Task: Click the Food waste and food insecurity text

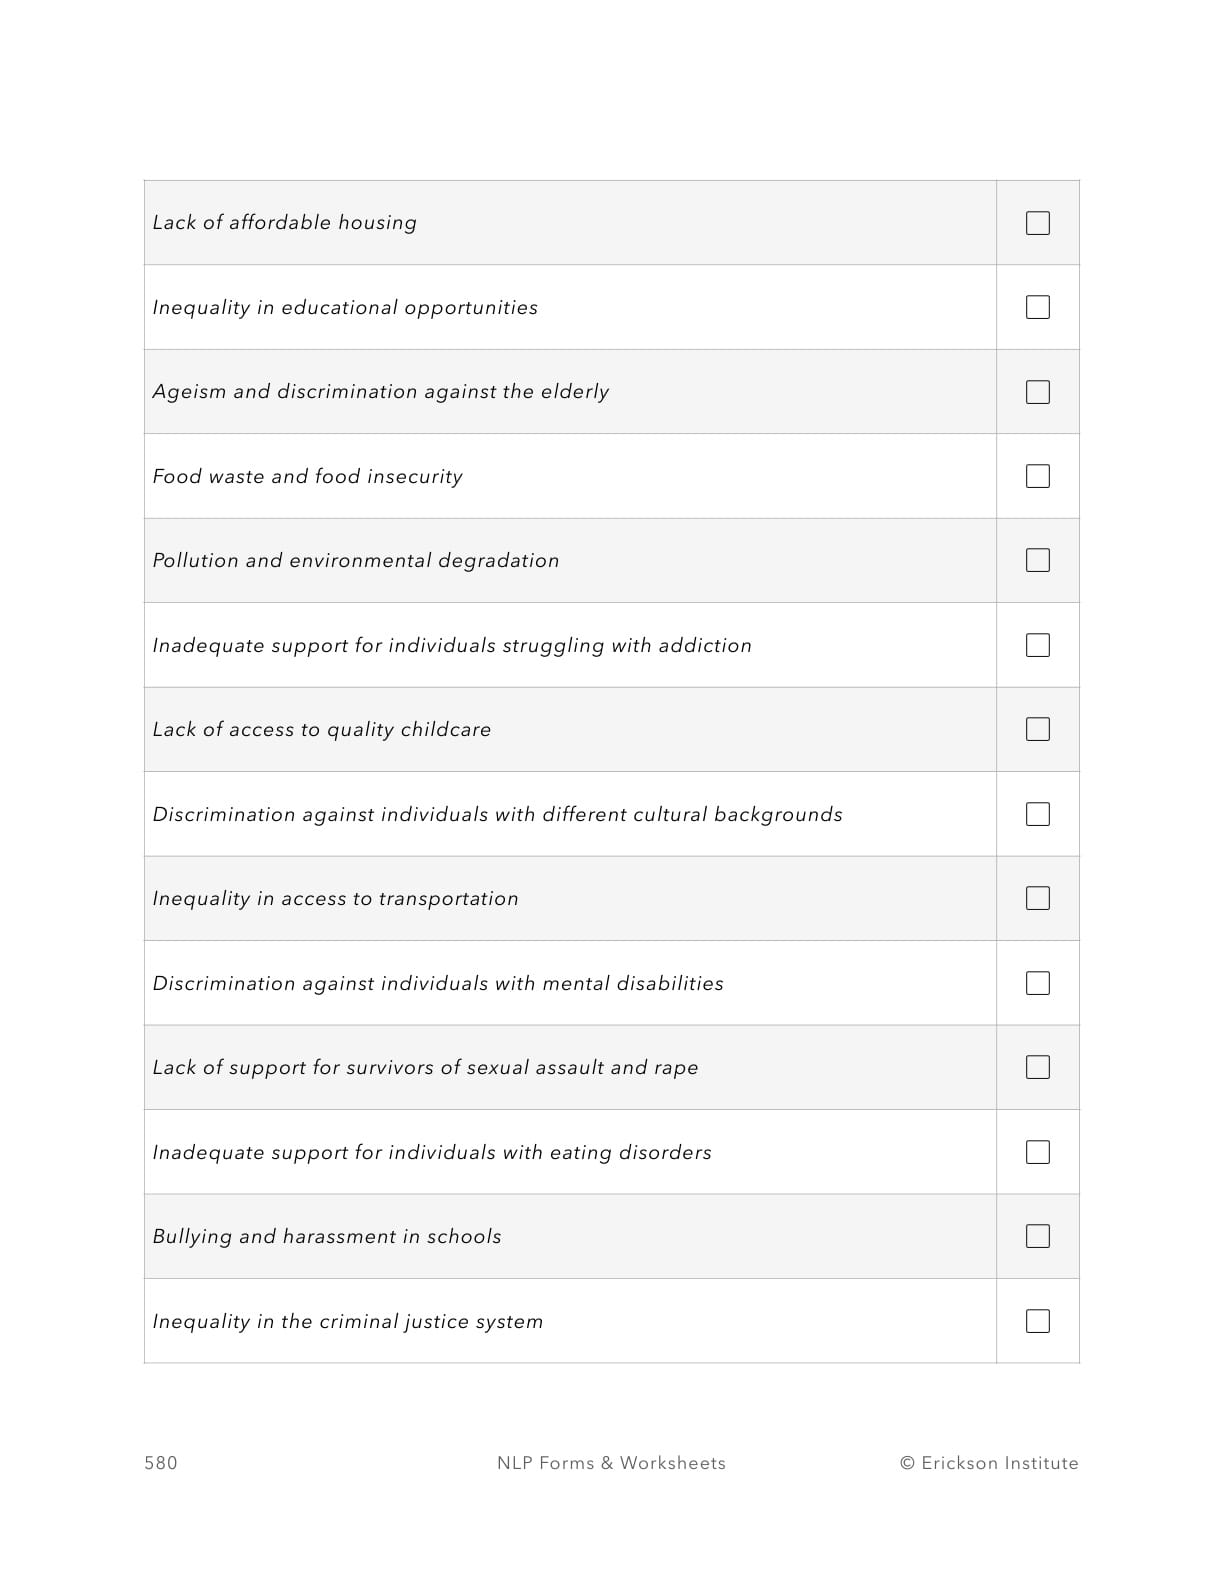Action: [x=307, y=477]
